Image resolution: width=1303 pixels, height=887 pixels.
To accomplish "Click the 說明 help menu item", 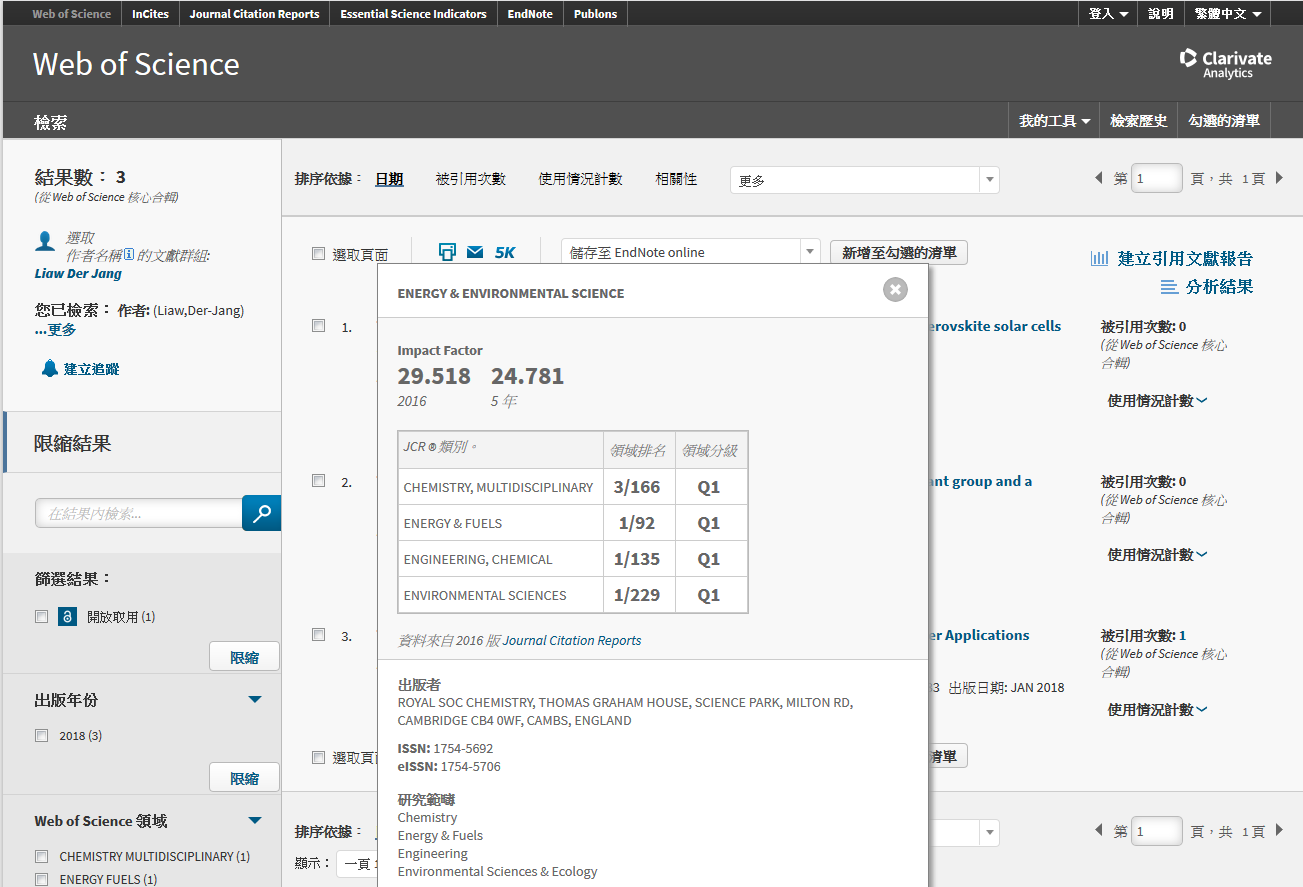I will pos(1161,14).
